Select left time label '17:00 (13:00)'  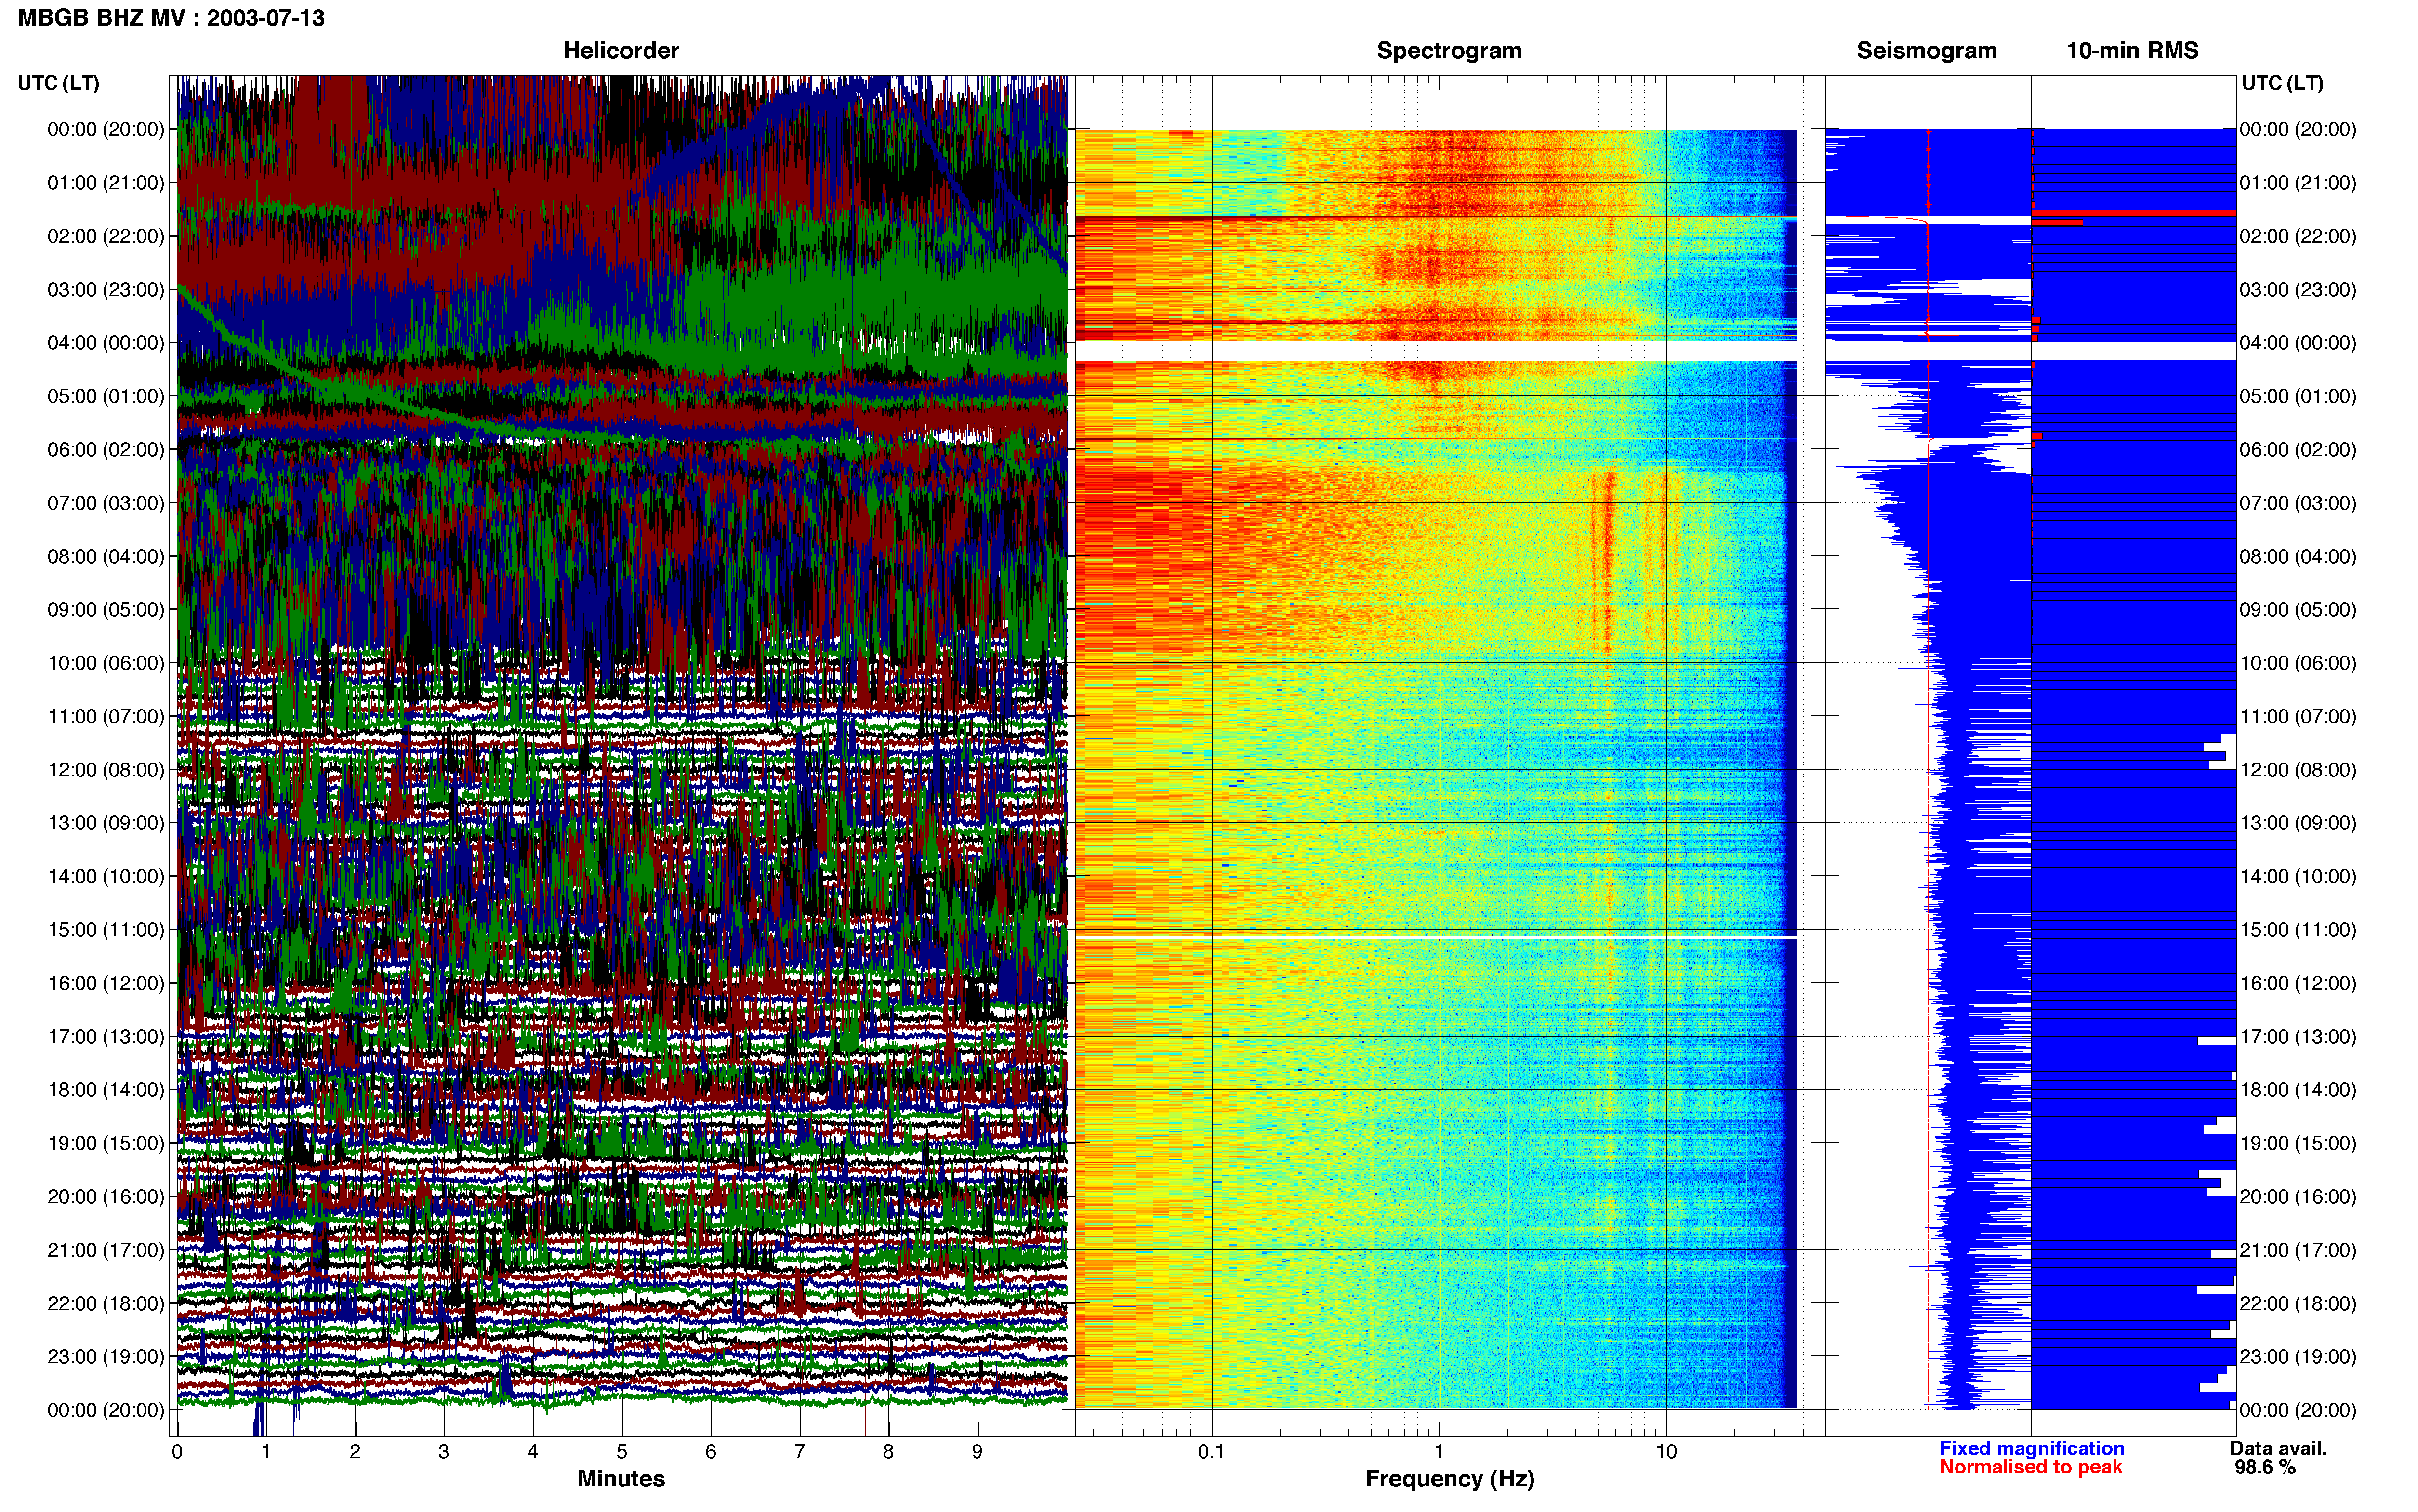coord(106,1037)
